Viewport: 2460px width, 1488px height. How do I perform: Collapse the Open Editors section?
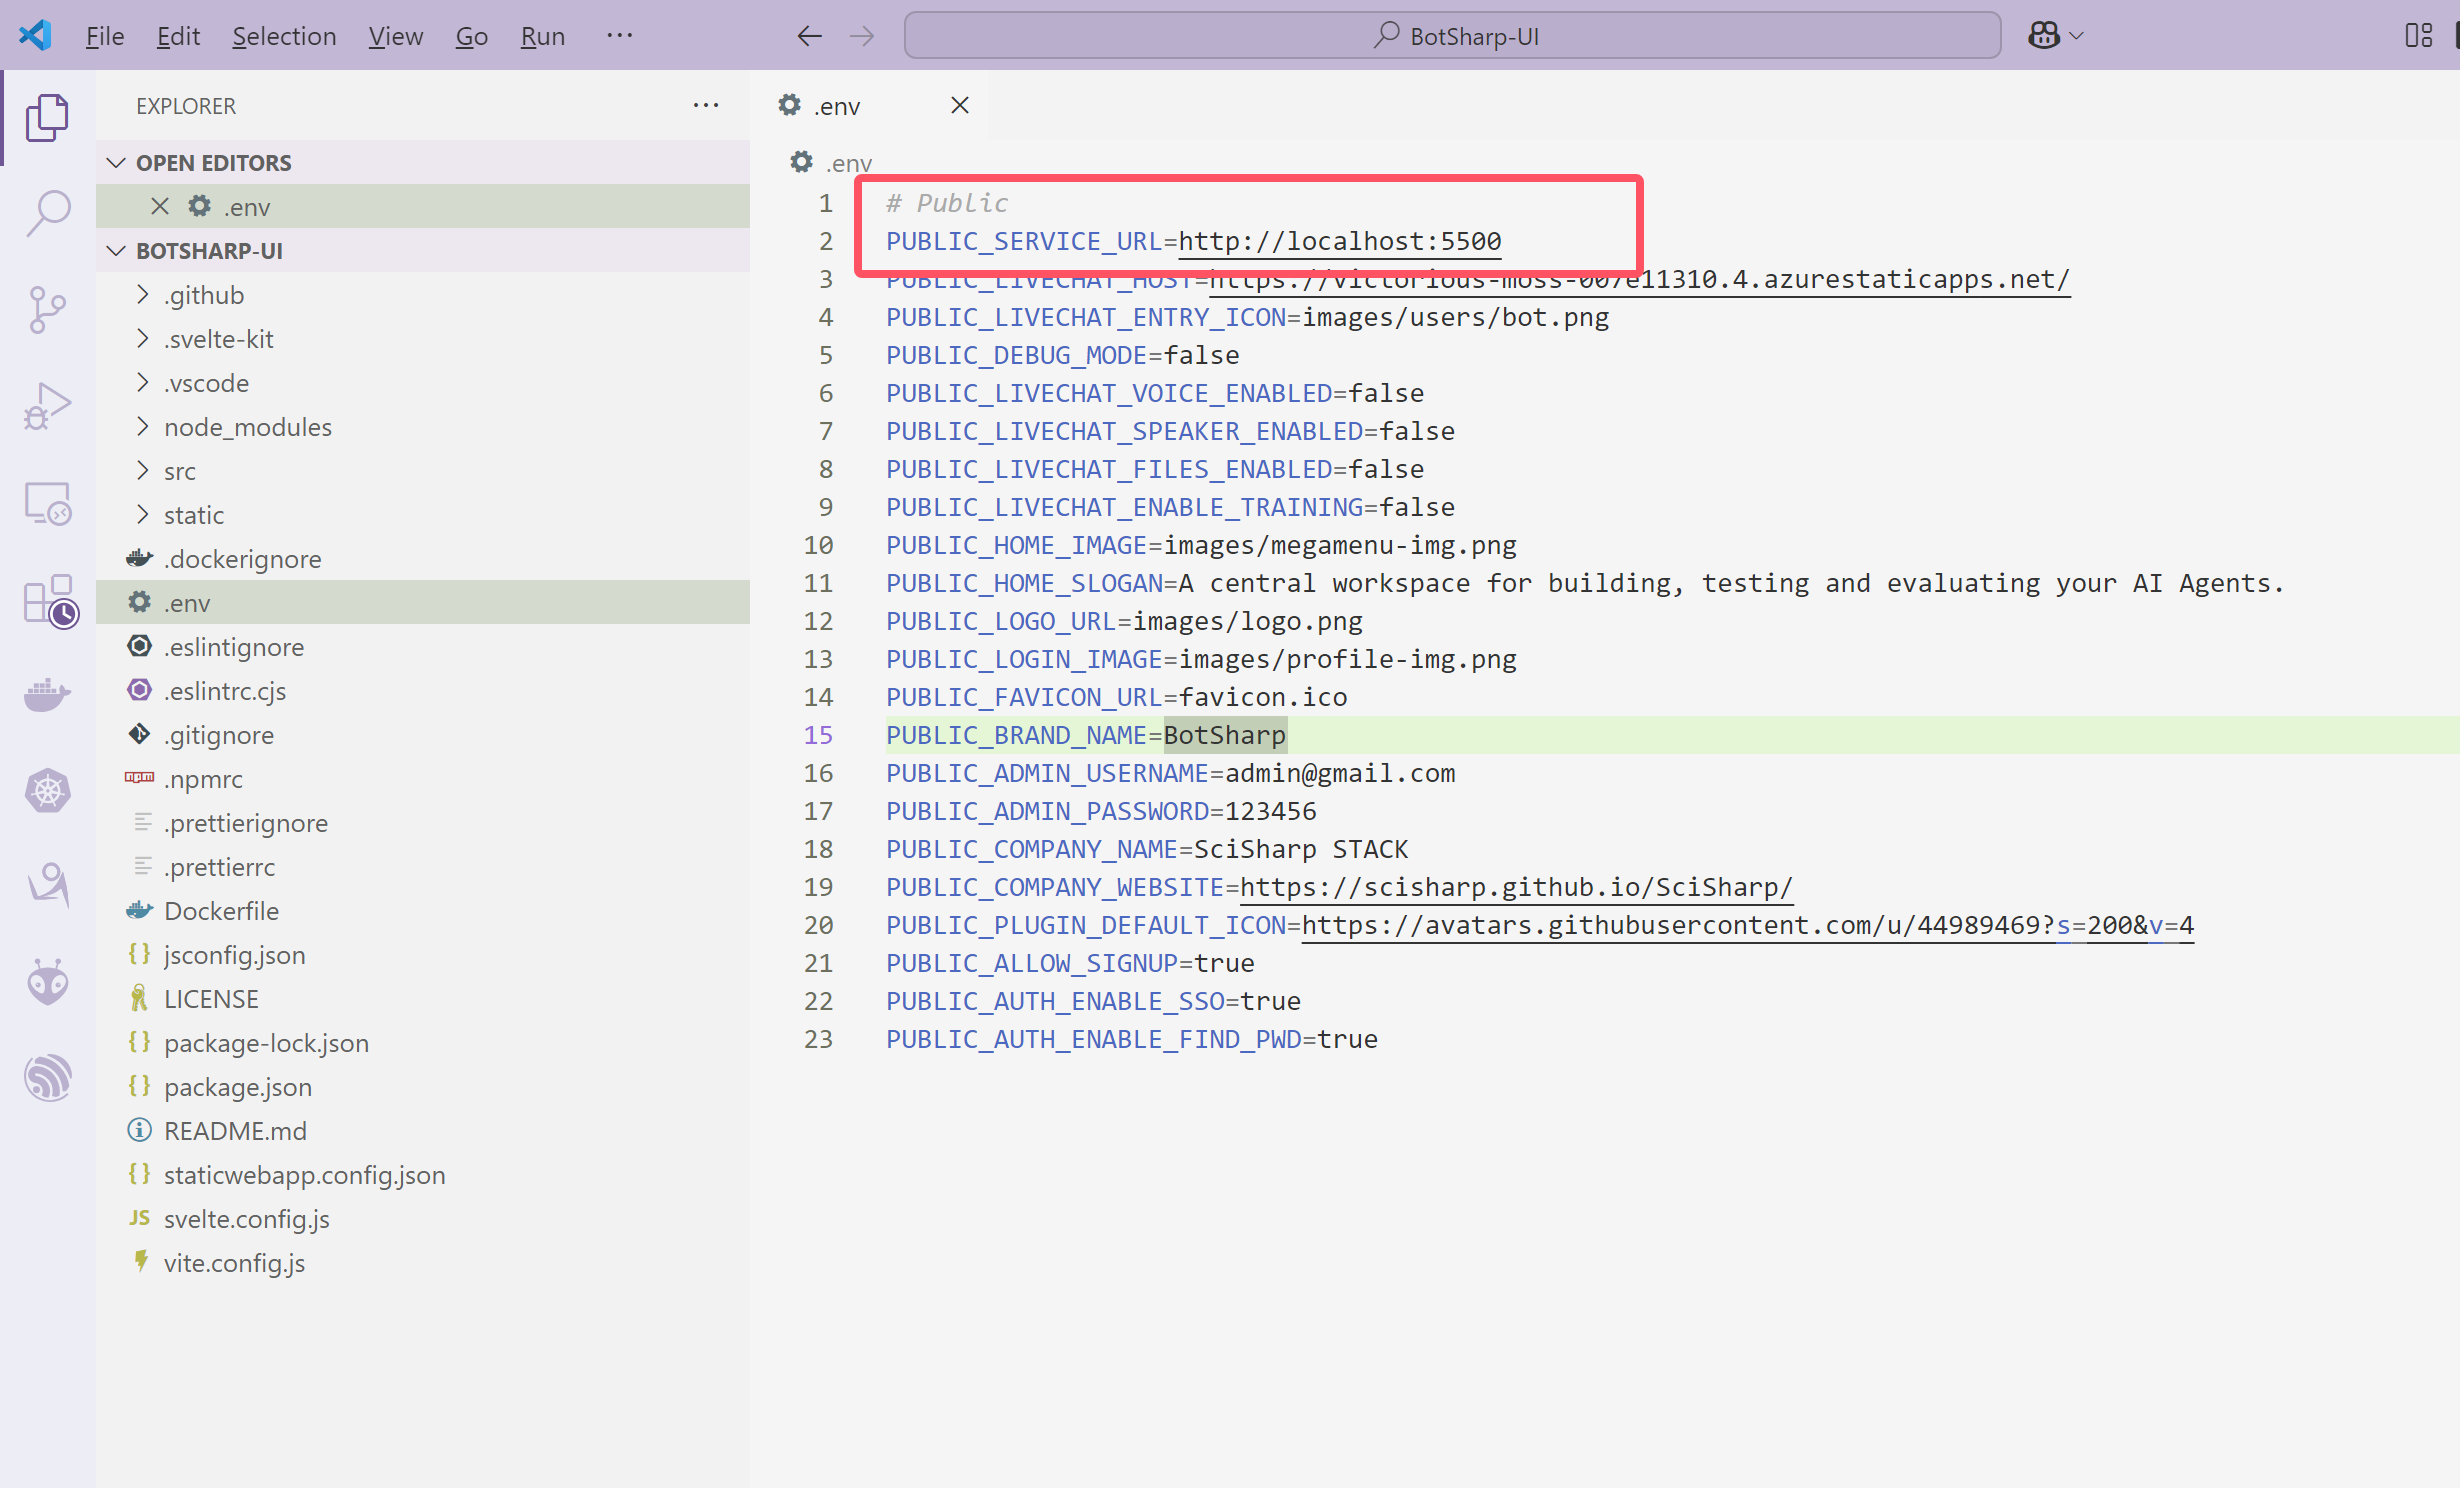point(422,162)
